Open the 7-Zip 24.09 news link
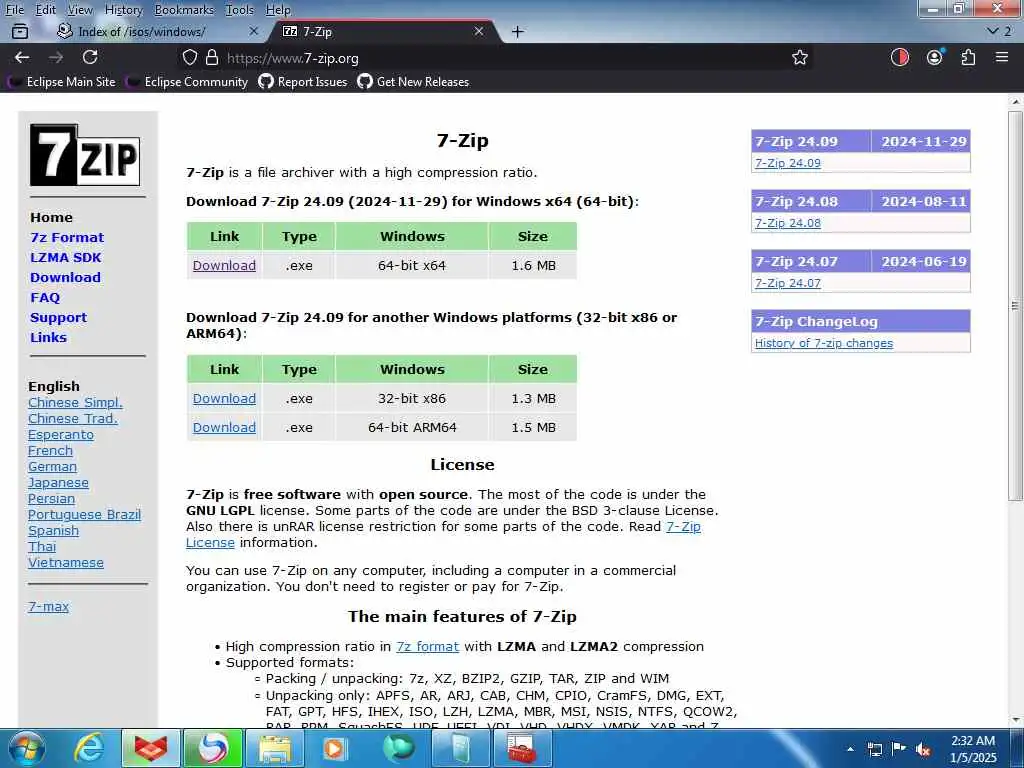 pos(788,163)
